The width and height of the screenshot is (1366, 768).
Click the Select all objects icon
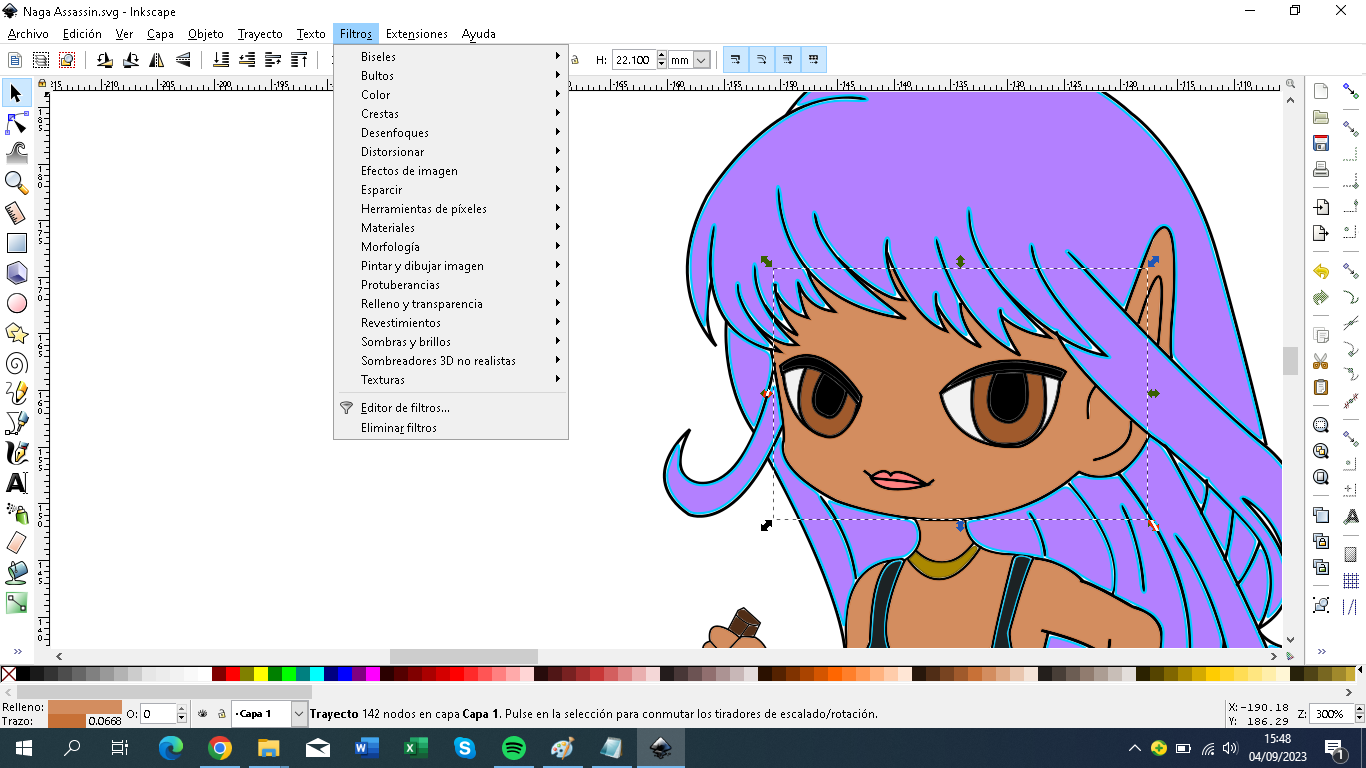[15, 60]
